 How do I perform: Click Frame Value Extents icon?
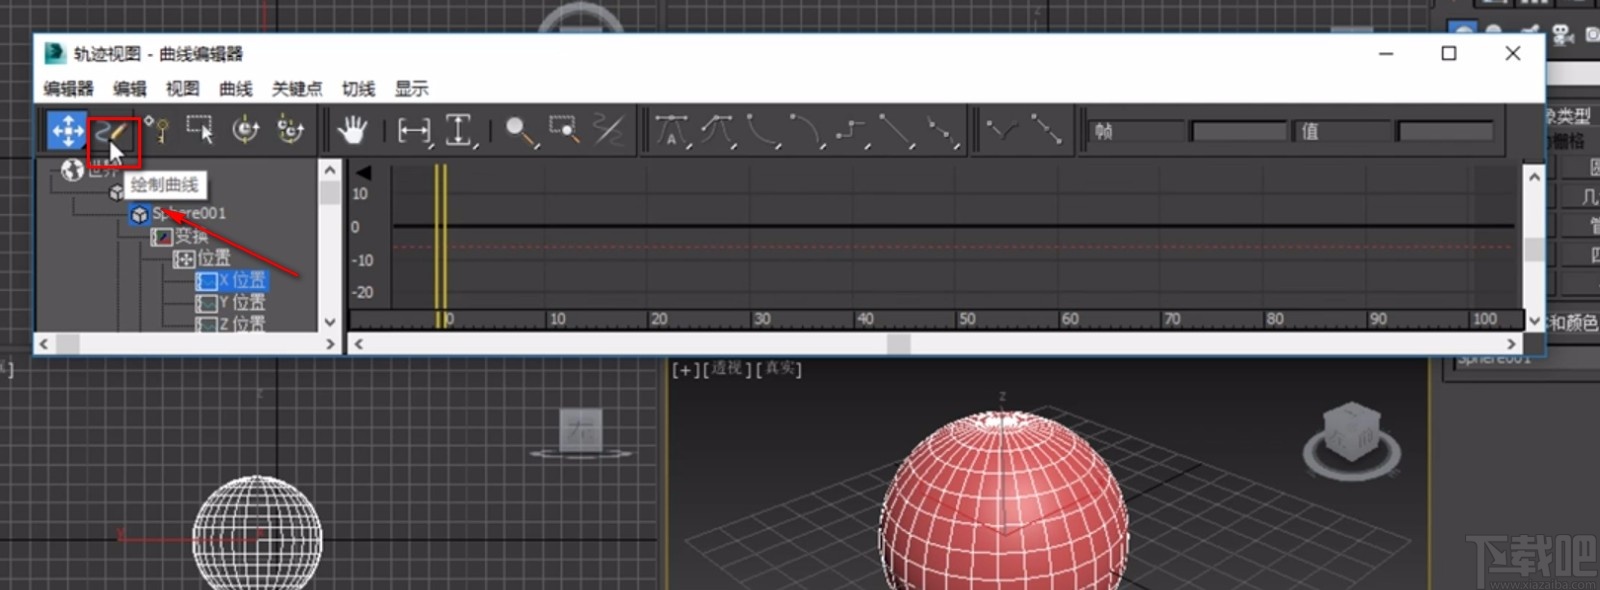tap(459, 131)
